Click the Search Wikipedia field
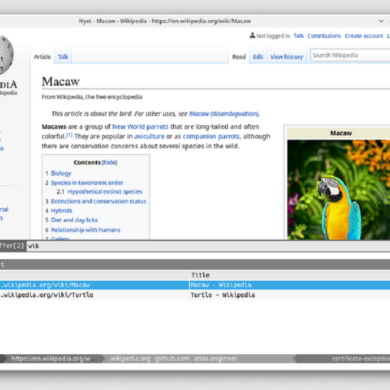 click(350, 55)
